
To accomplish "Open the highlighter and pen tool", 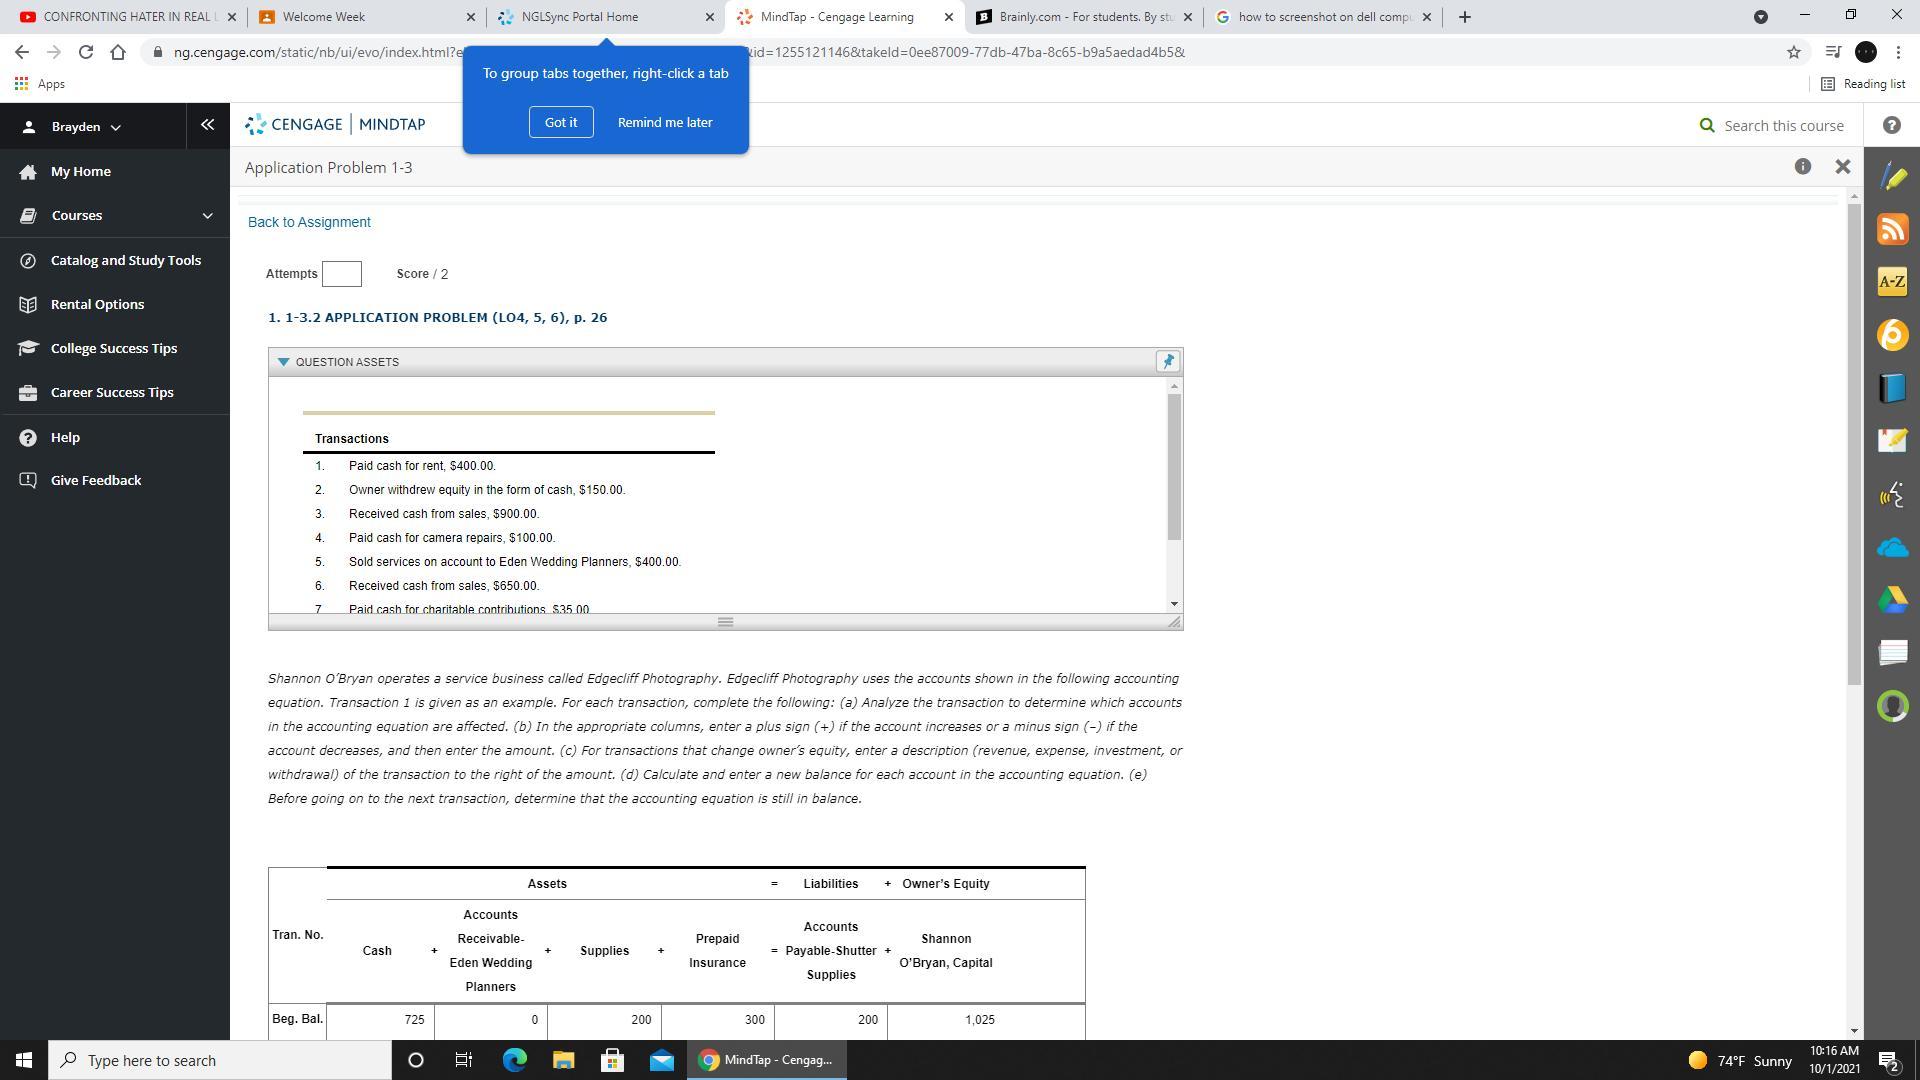I will [x=1892, y=177].
